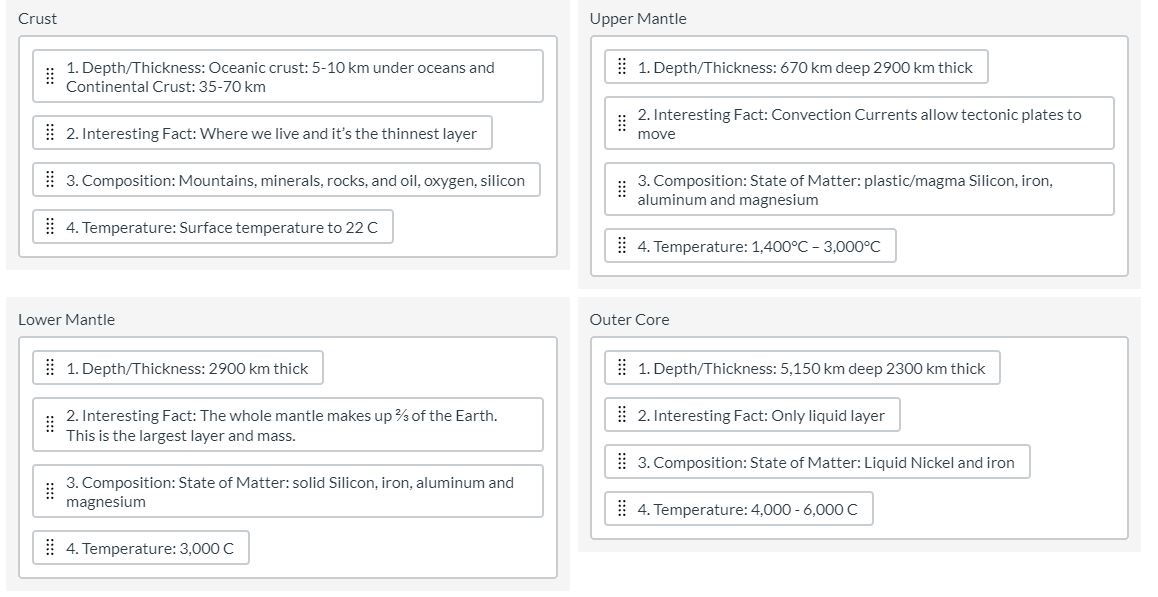Click the Upper Mantle category heading
This screenshot has height=597, width=1158.
[638, 19]
